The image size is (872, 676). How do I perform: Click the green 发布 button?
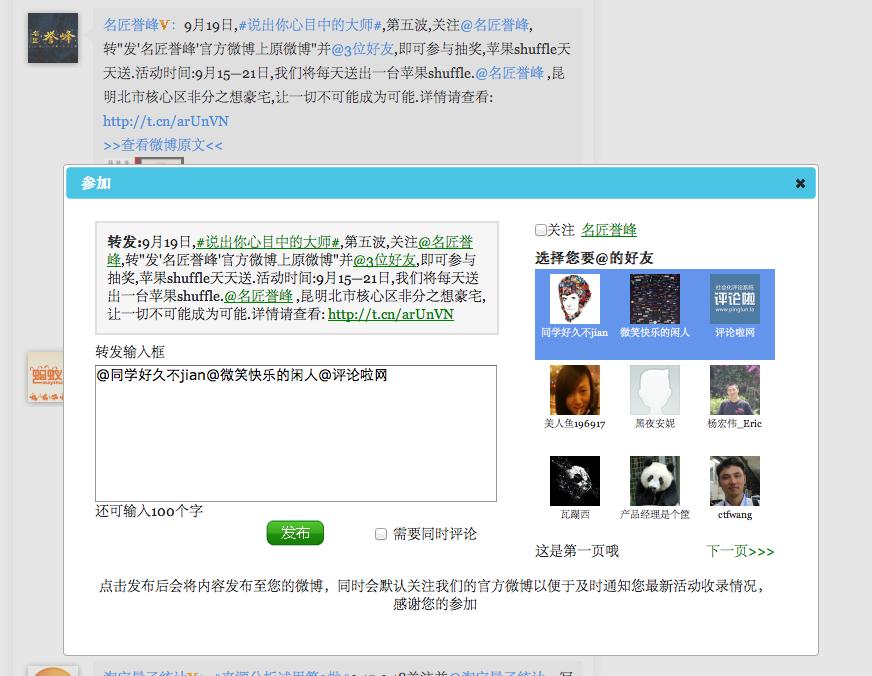pos(295,533)
